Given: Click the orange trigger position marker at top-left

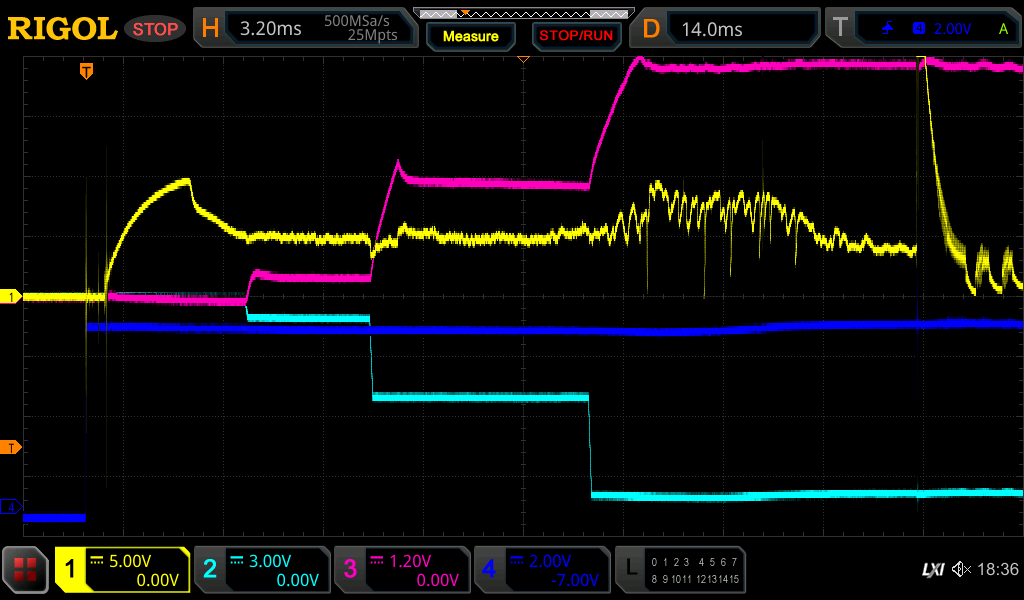Looking at the screenshot, I should tap(87, 71).
